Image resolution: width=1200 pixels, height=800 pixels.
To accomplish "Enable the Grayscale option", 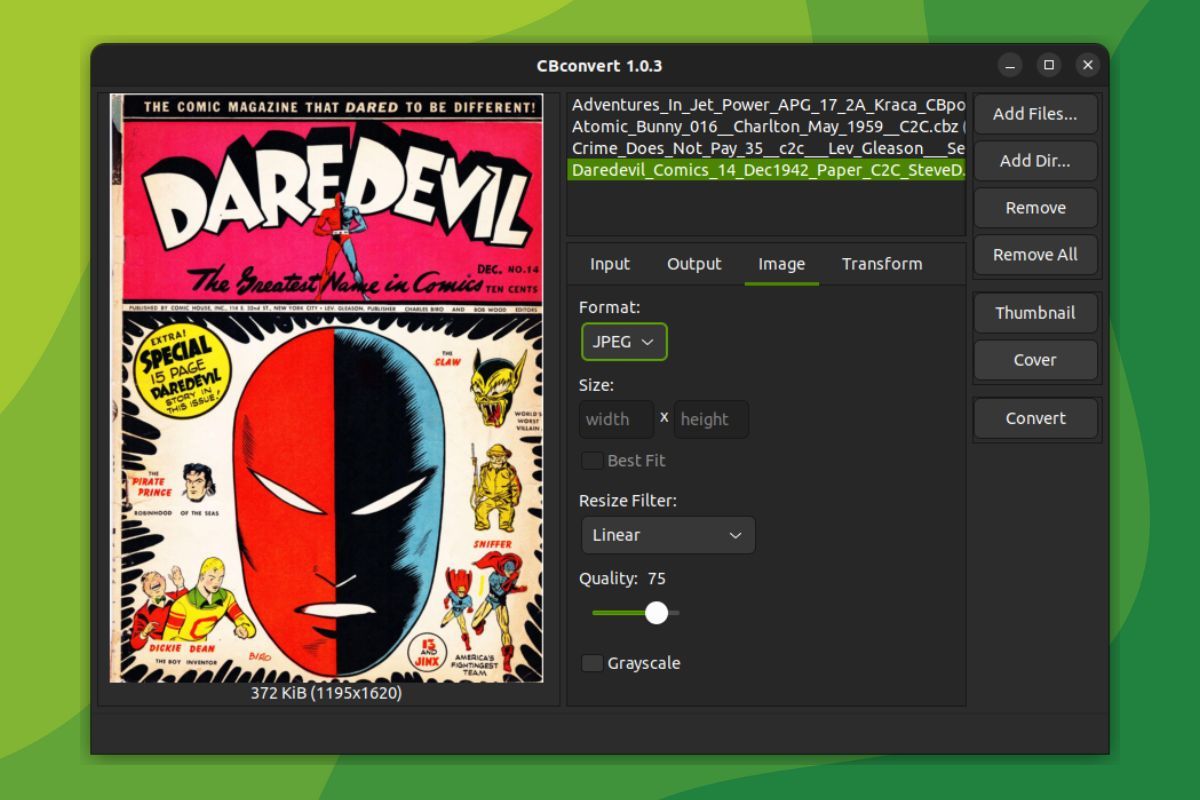I will click(x=592, y=663).
